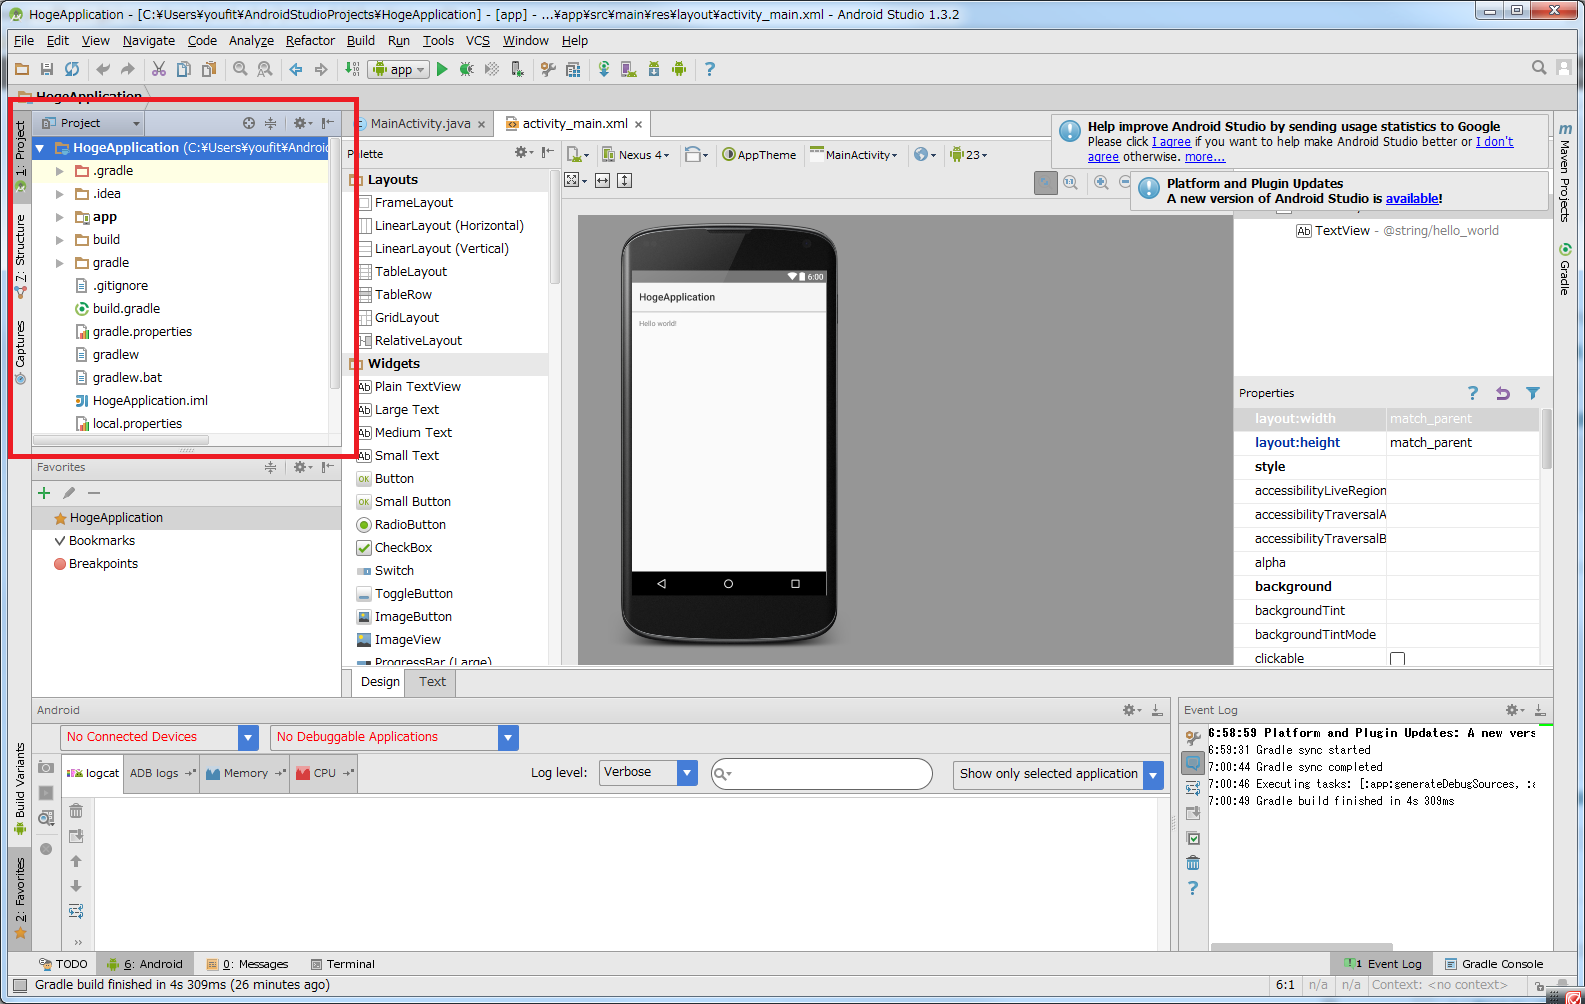Click the Collapse All icon in Project panel
1585x1004 pixels.
[270, 123]
